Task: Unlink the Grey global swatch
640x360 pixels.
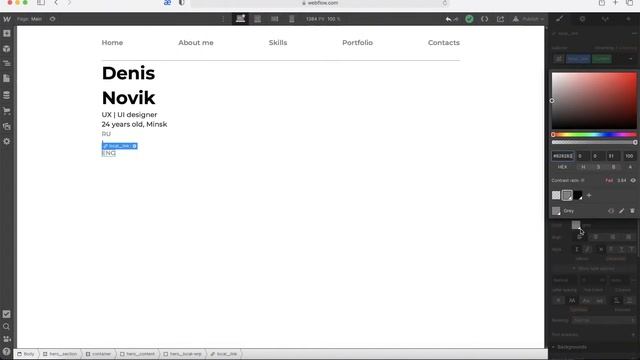Action: click(x=611, y=211)
